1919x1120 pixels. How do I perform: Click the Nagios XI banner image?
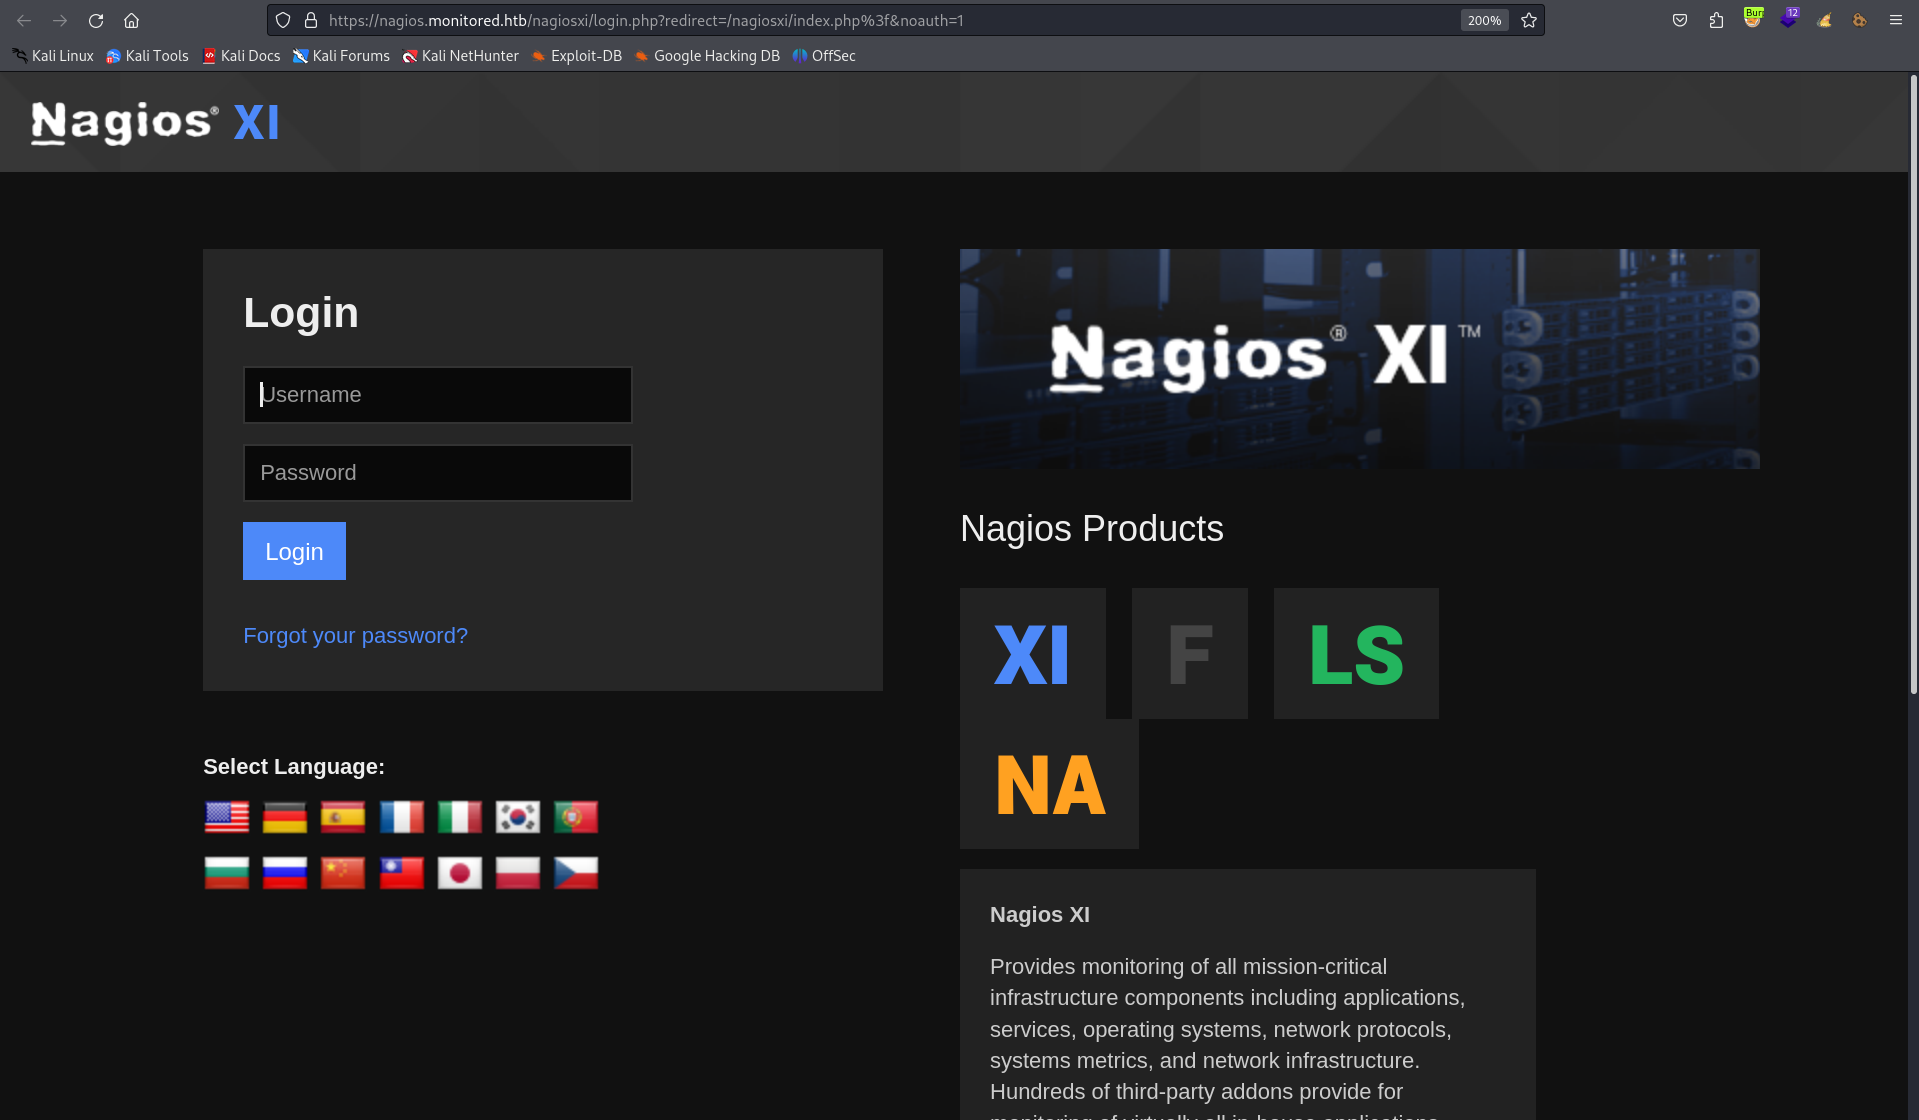pos(1360,359)
